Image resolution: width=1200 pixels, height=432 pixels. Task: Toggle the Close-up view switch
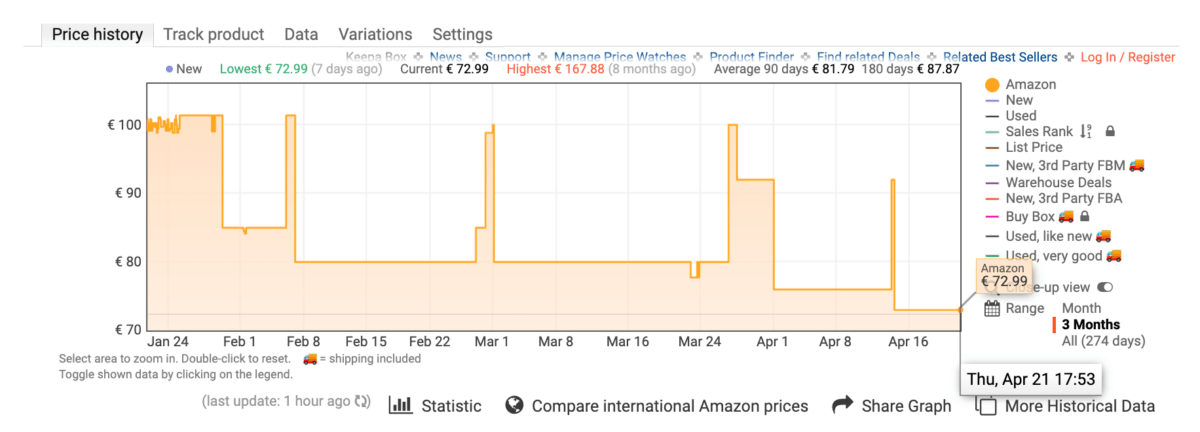[x=1105, y=288]
